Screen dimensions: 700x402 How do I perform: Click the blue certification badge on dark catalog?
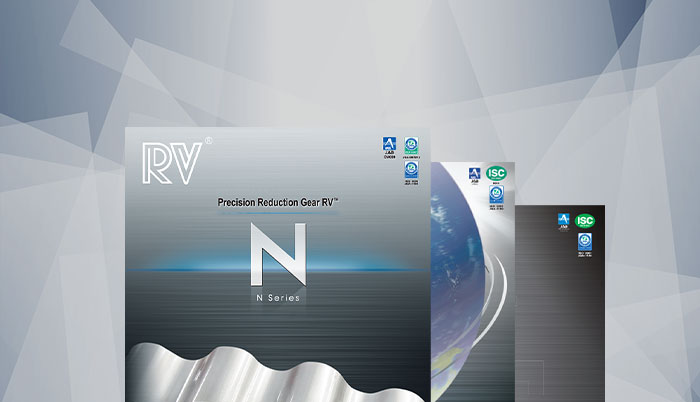pos(585,241)
